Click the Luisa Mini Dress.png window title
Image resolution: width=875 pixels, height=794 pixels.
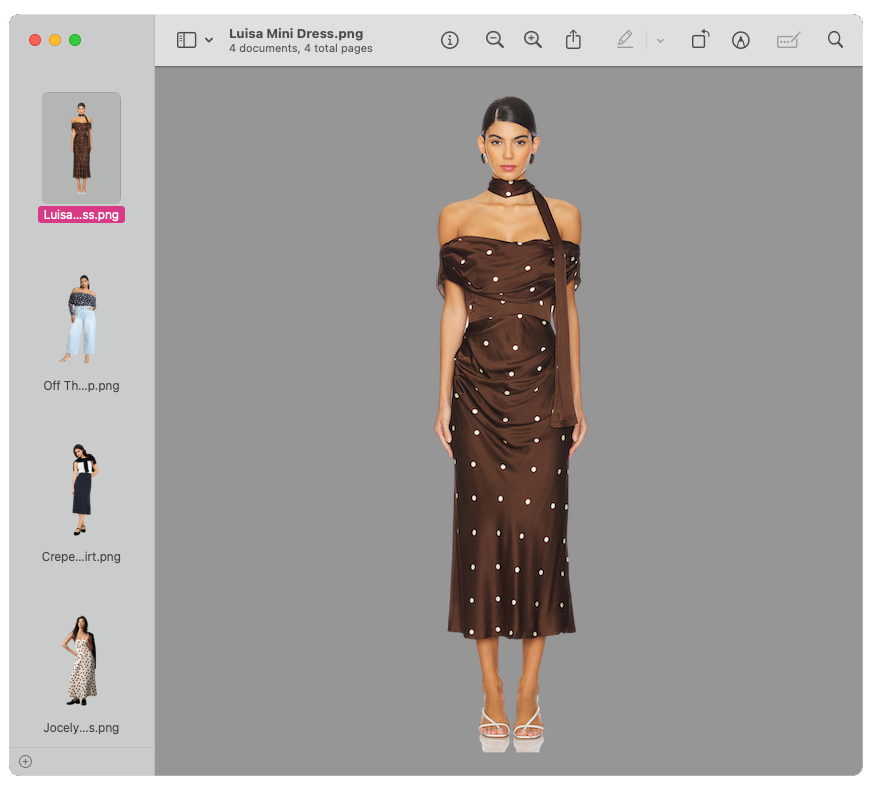click(x=298, y=33)
